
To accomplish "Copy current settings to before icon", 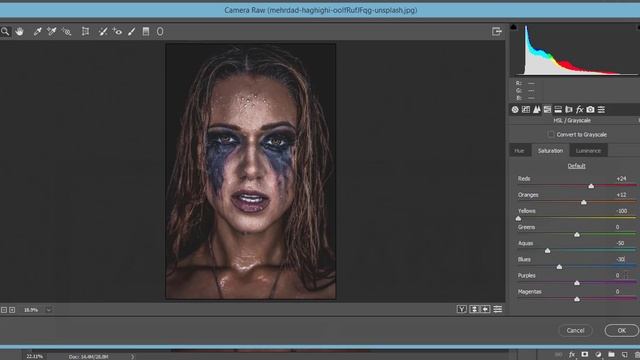I will click(485, 309).
